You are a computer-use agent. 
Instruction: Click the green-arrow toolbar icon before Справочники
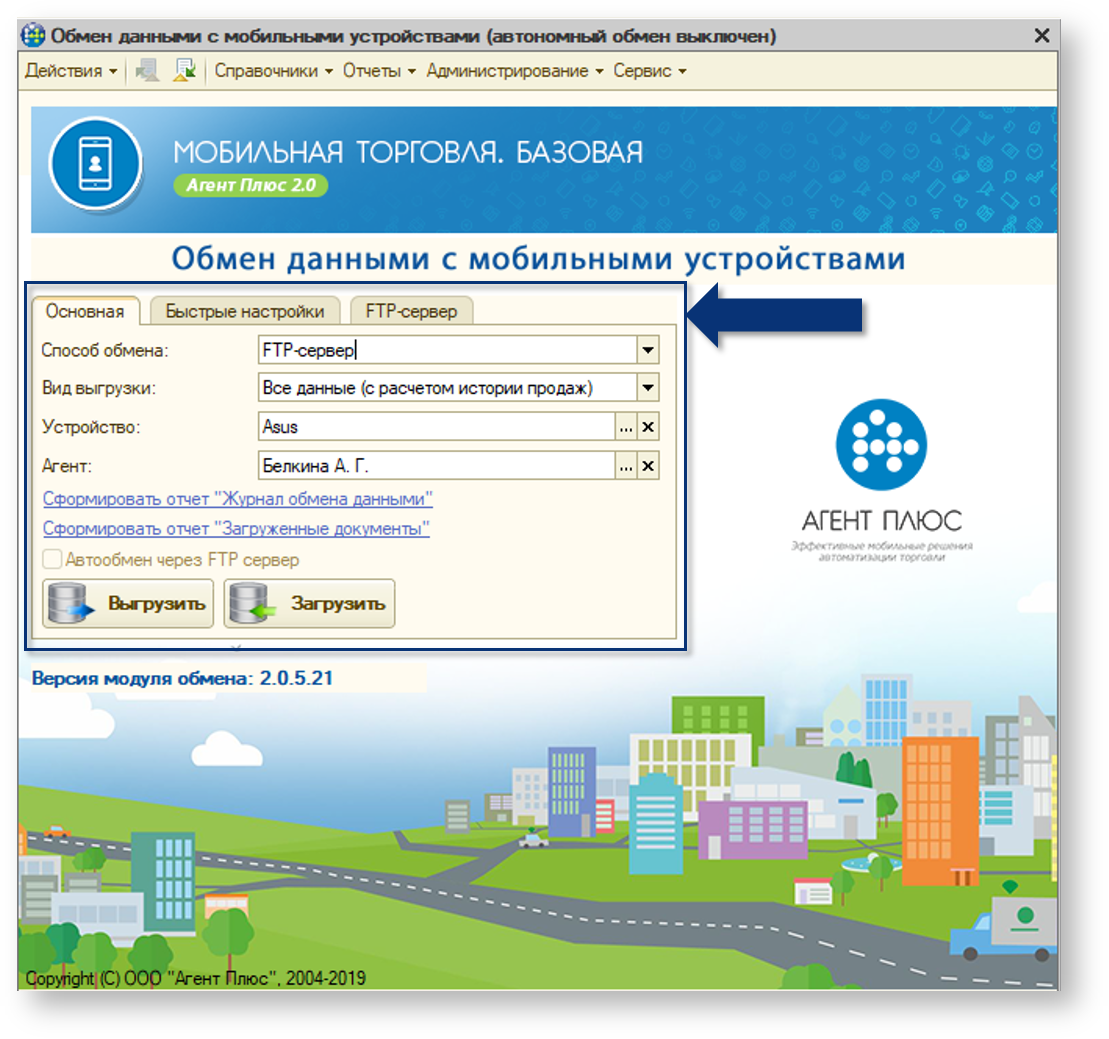click(x=185, y=71)
